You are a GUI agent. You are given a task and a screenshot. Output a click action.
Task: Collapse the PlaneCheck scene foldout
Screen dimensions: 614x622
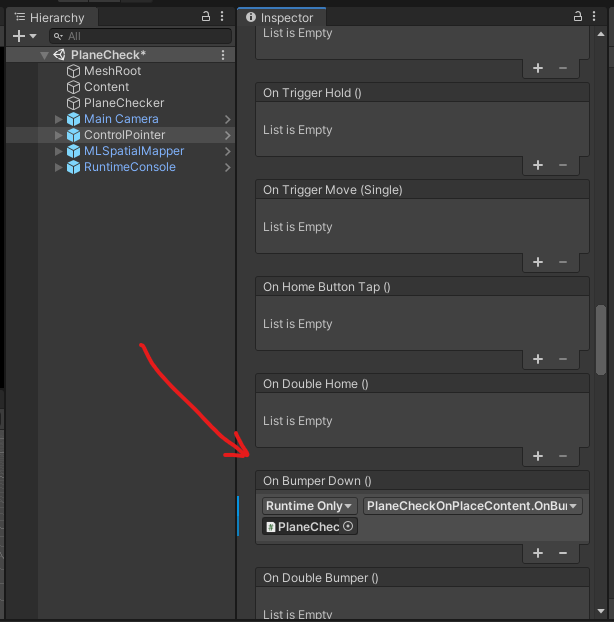(44, 55)
